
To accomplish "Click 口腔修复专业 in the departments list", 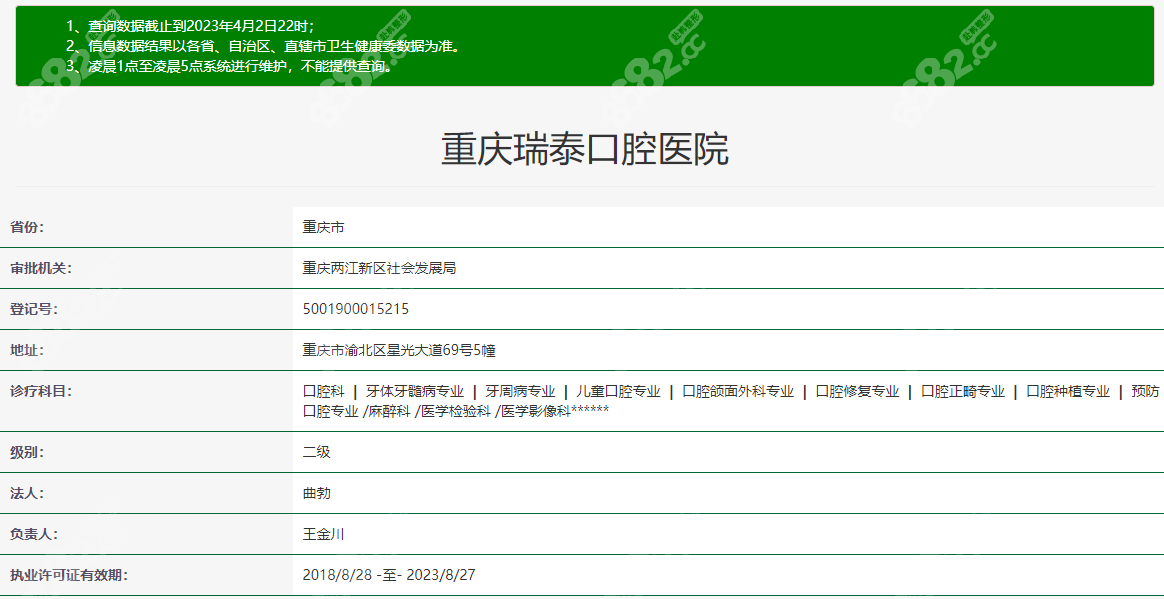I will click(x=857, y=391).
